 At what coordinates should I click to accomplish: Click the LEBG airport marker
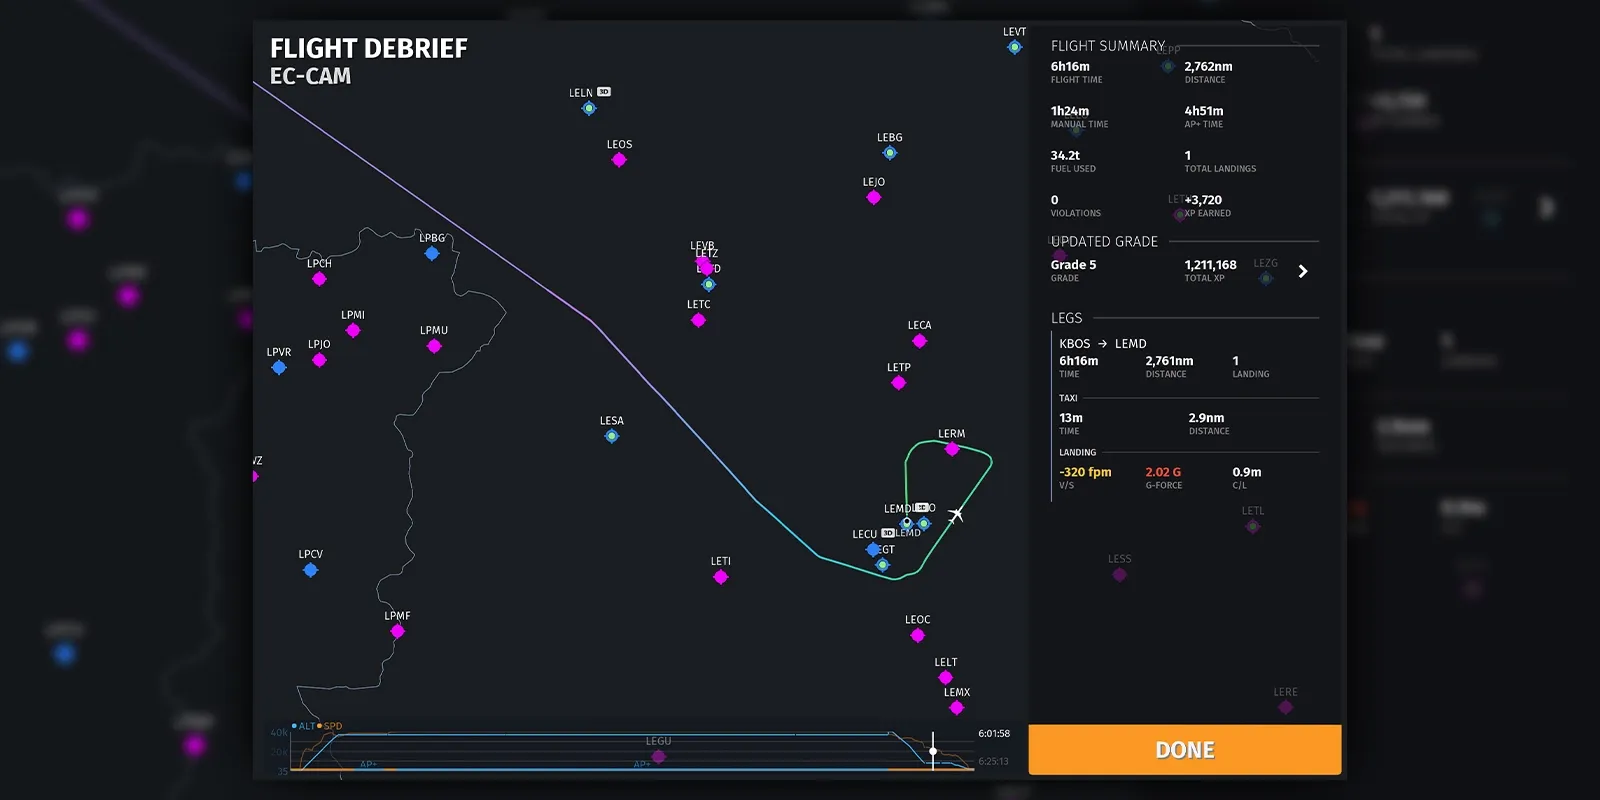pyautogui.click(x=890, y=153)
